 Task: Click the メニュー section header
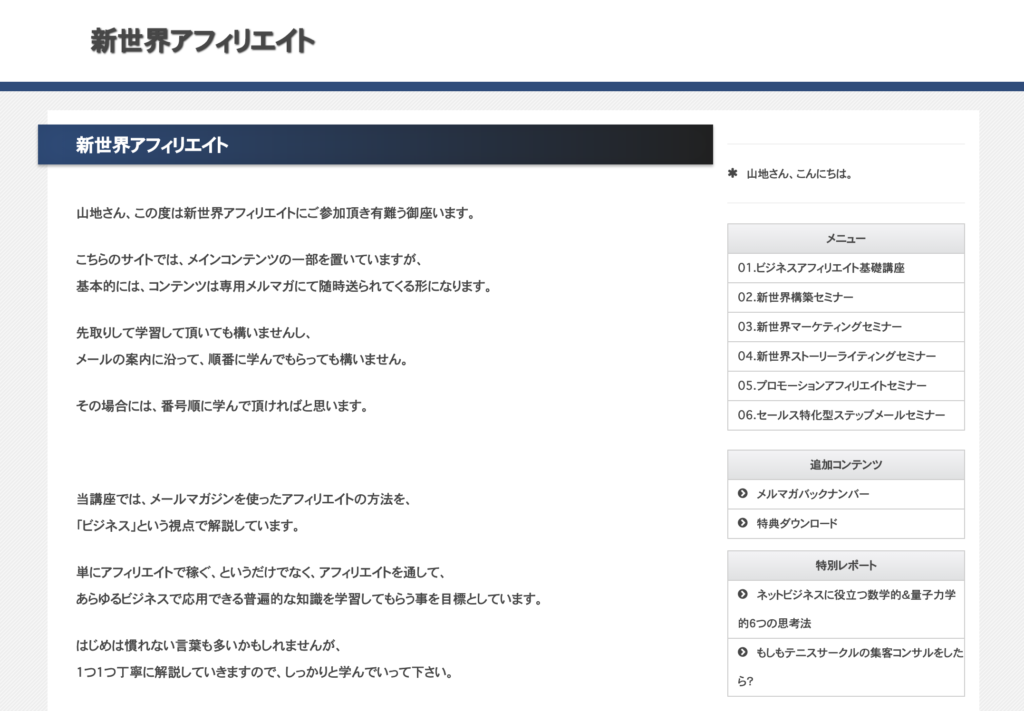(x=846, y=238)
